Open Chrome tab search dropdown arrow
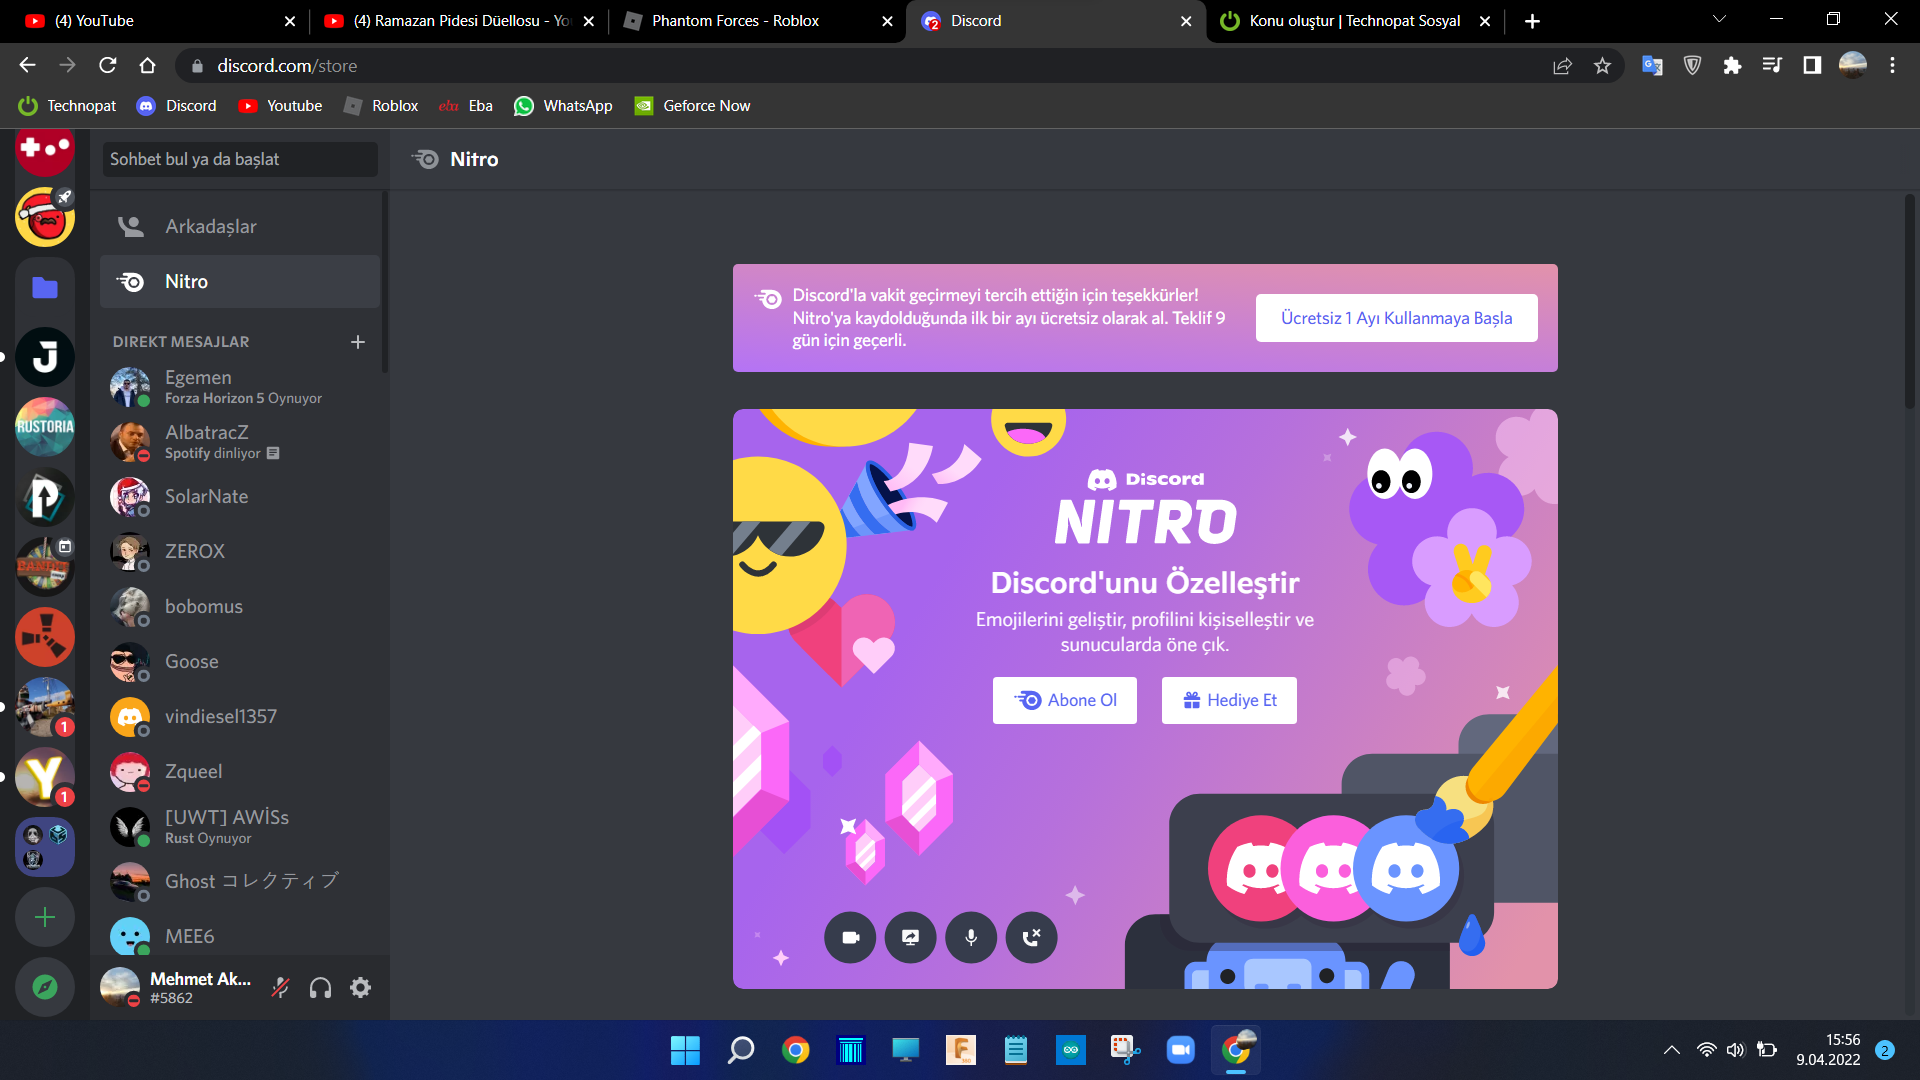Screen dimensions: 1920x1080 (x=1719, y=20)
